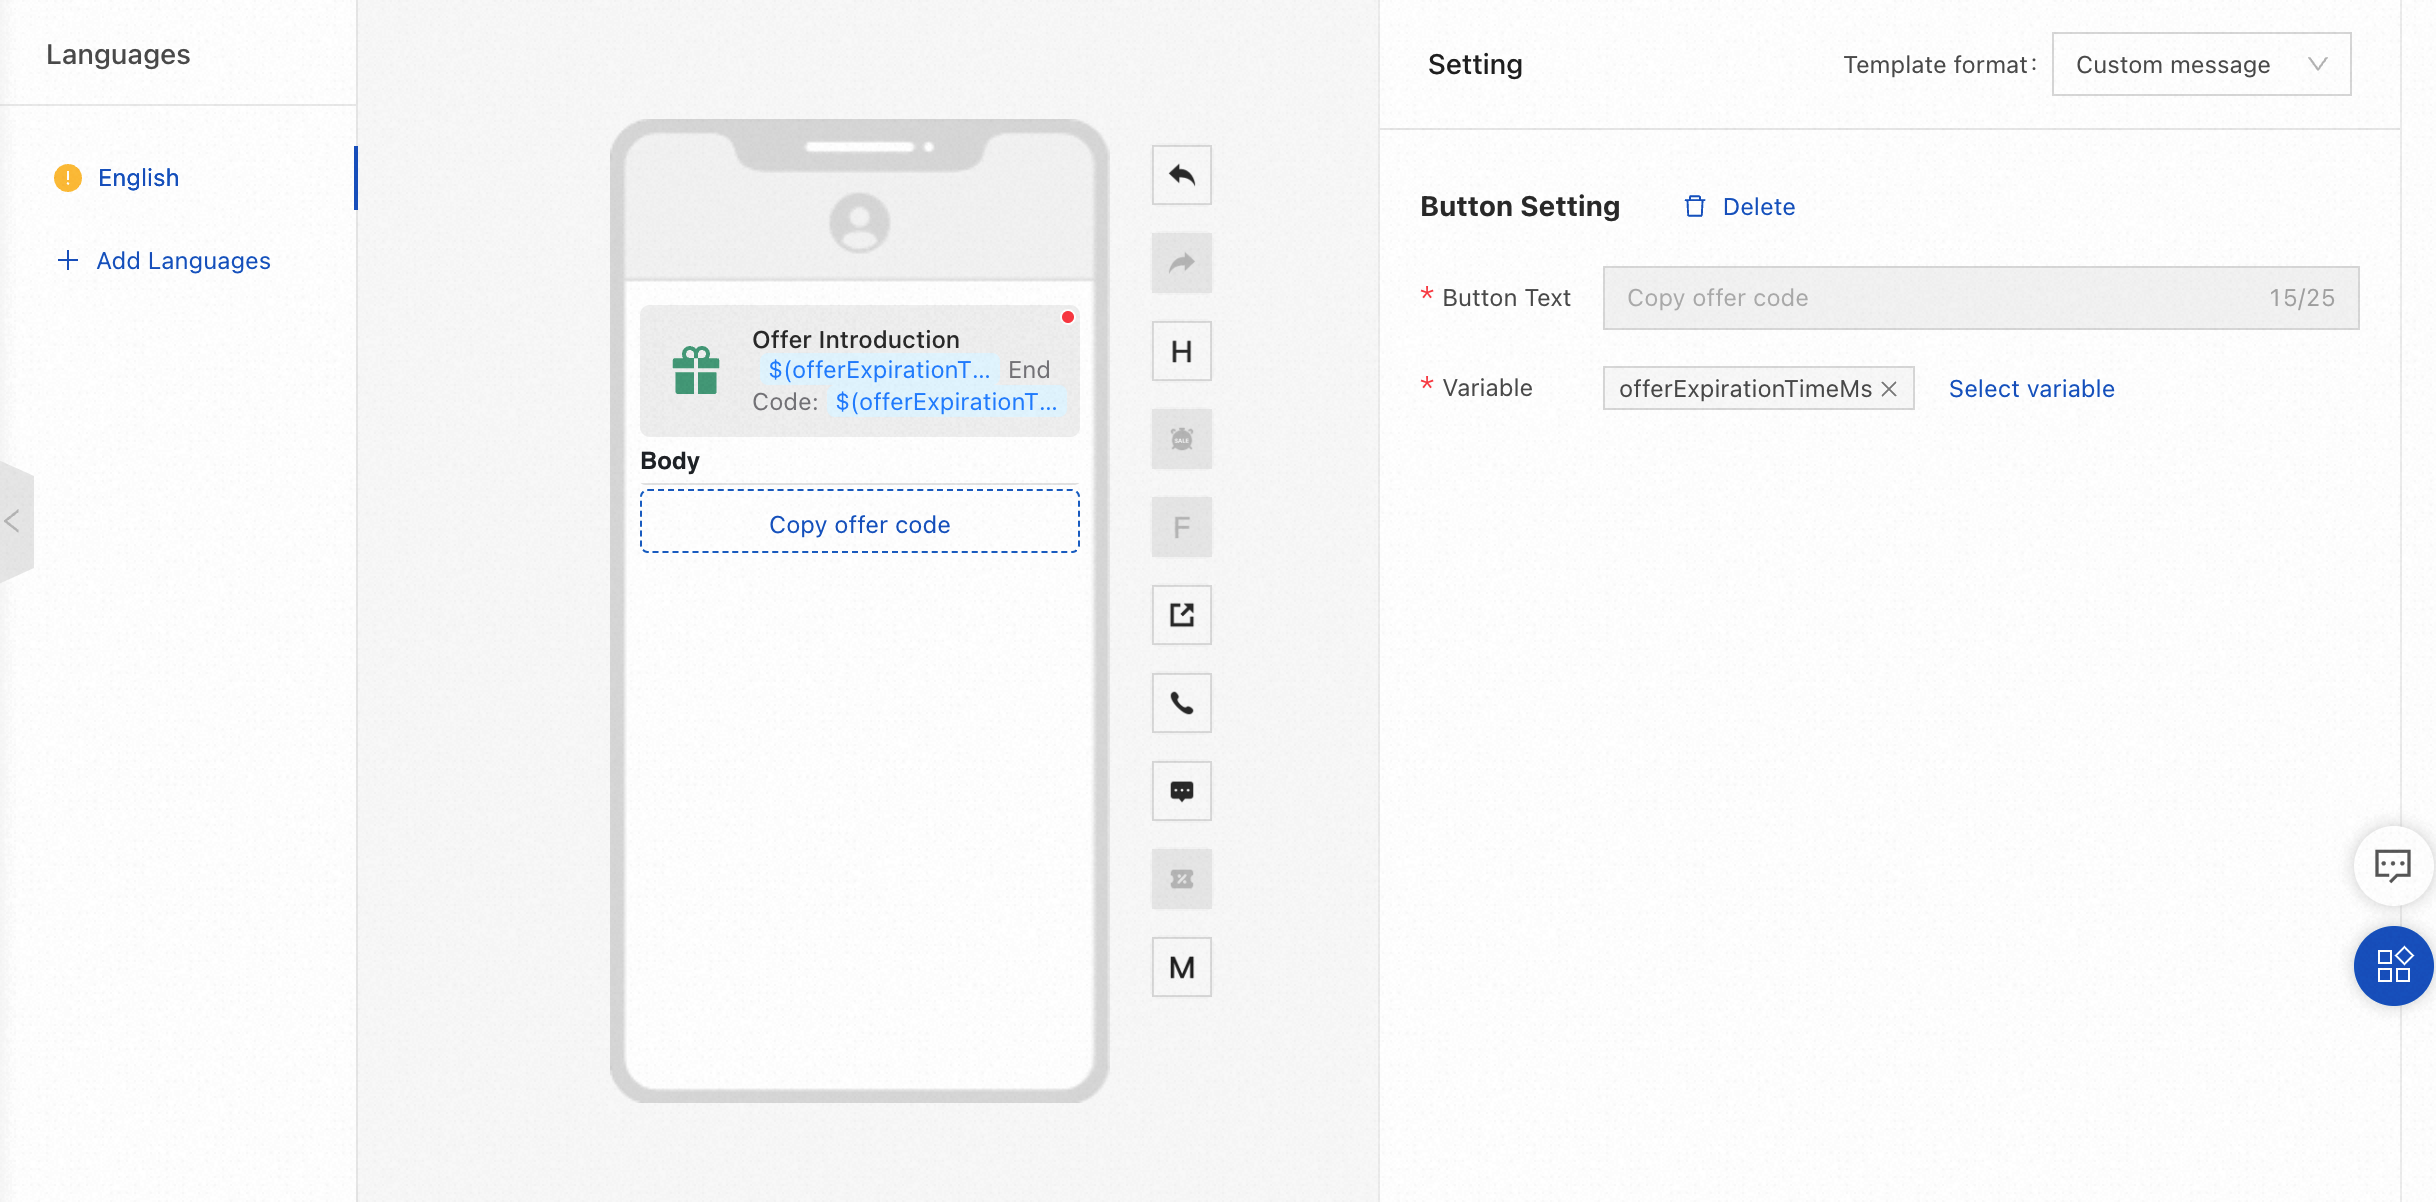Add phone call button icon
Screen dimensions: 2436x1202
1181,703
